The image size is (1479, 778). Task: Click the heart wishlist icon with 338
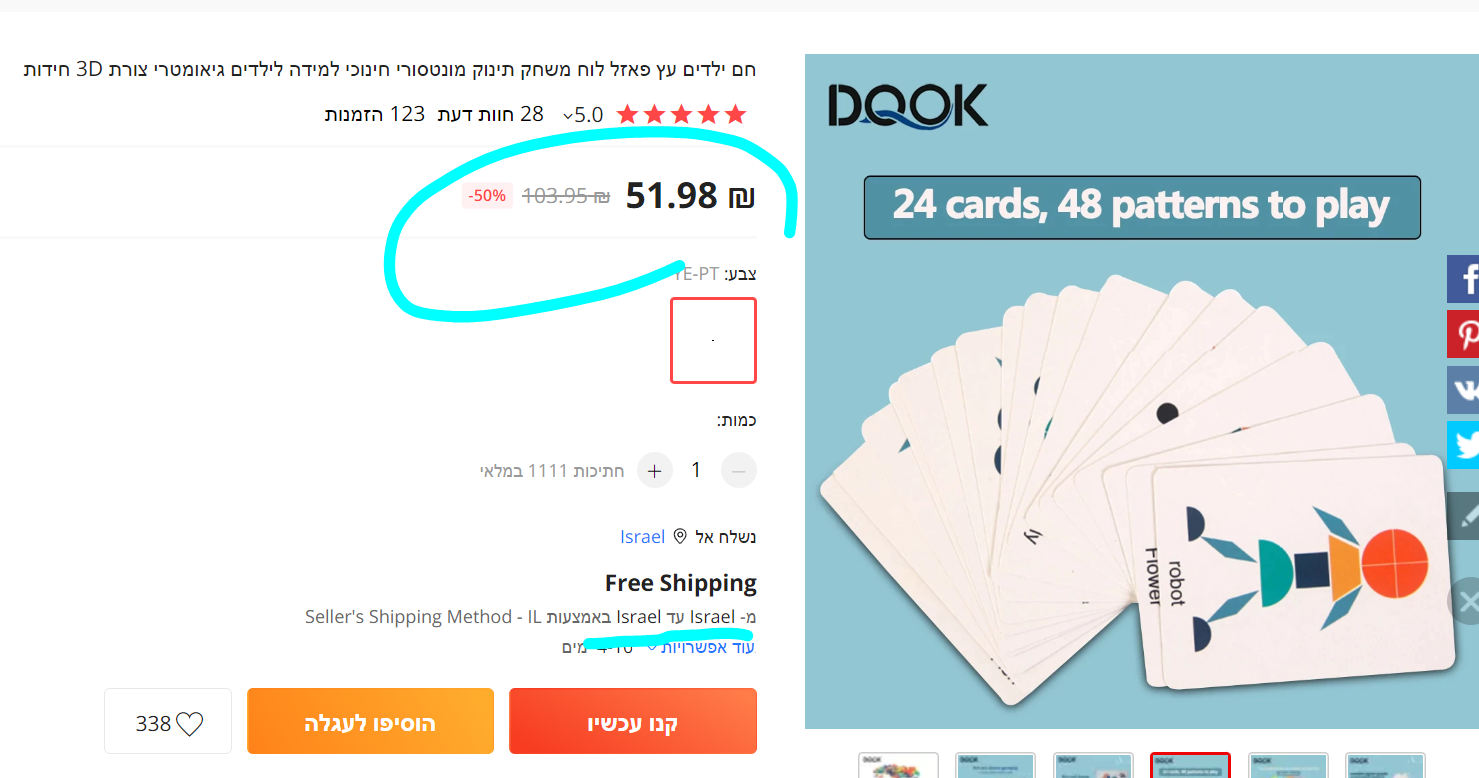tap(188, 724)
